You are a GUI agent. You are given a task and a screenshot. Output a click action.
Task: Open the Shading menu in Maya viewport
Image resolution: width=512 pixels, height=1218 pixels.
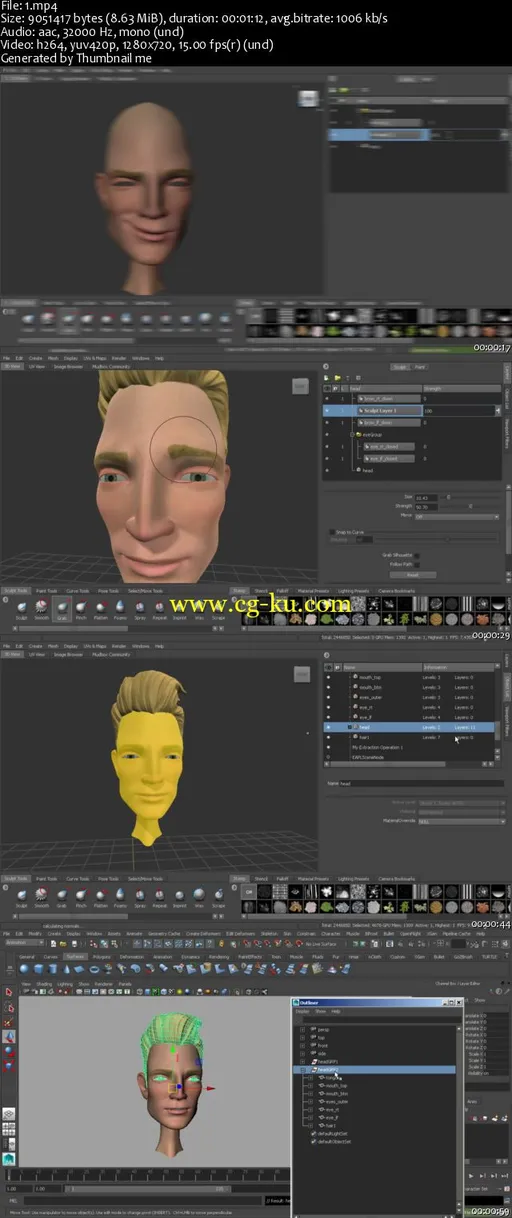(44, 983)
